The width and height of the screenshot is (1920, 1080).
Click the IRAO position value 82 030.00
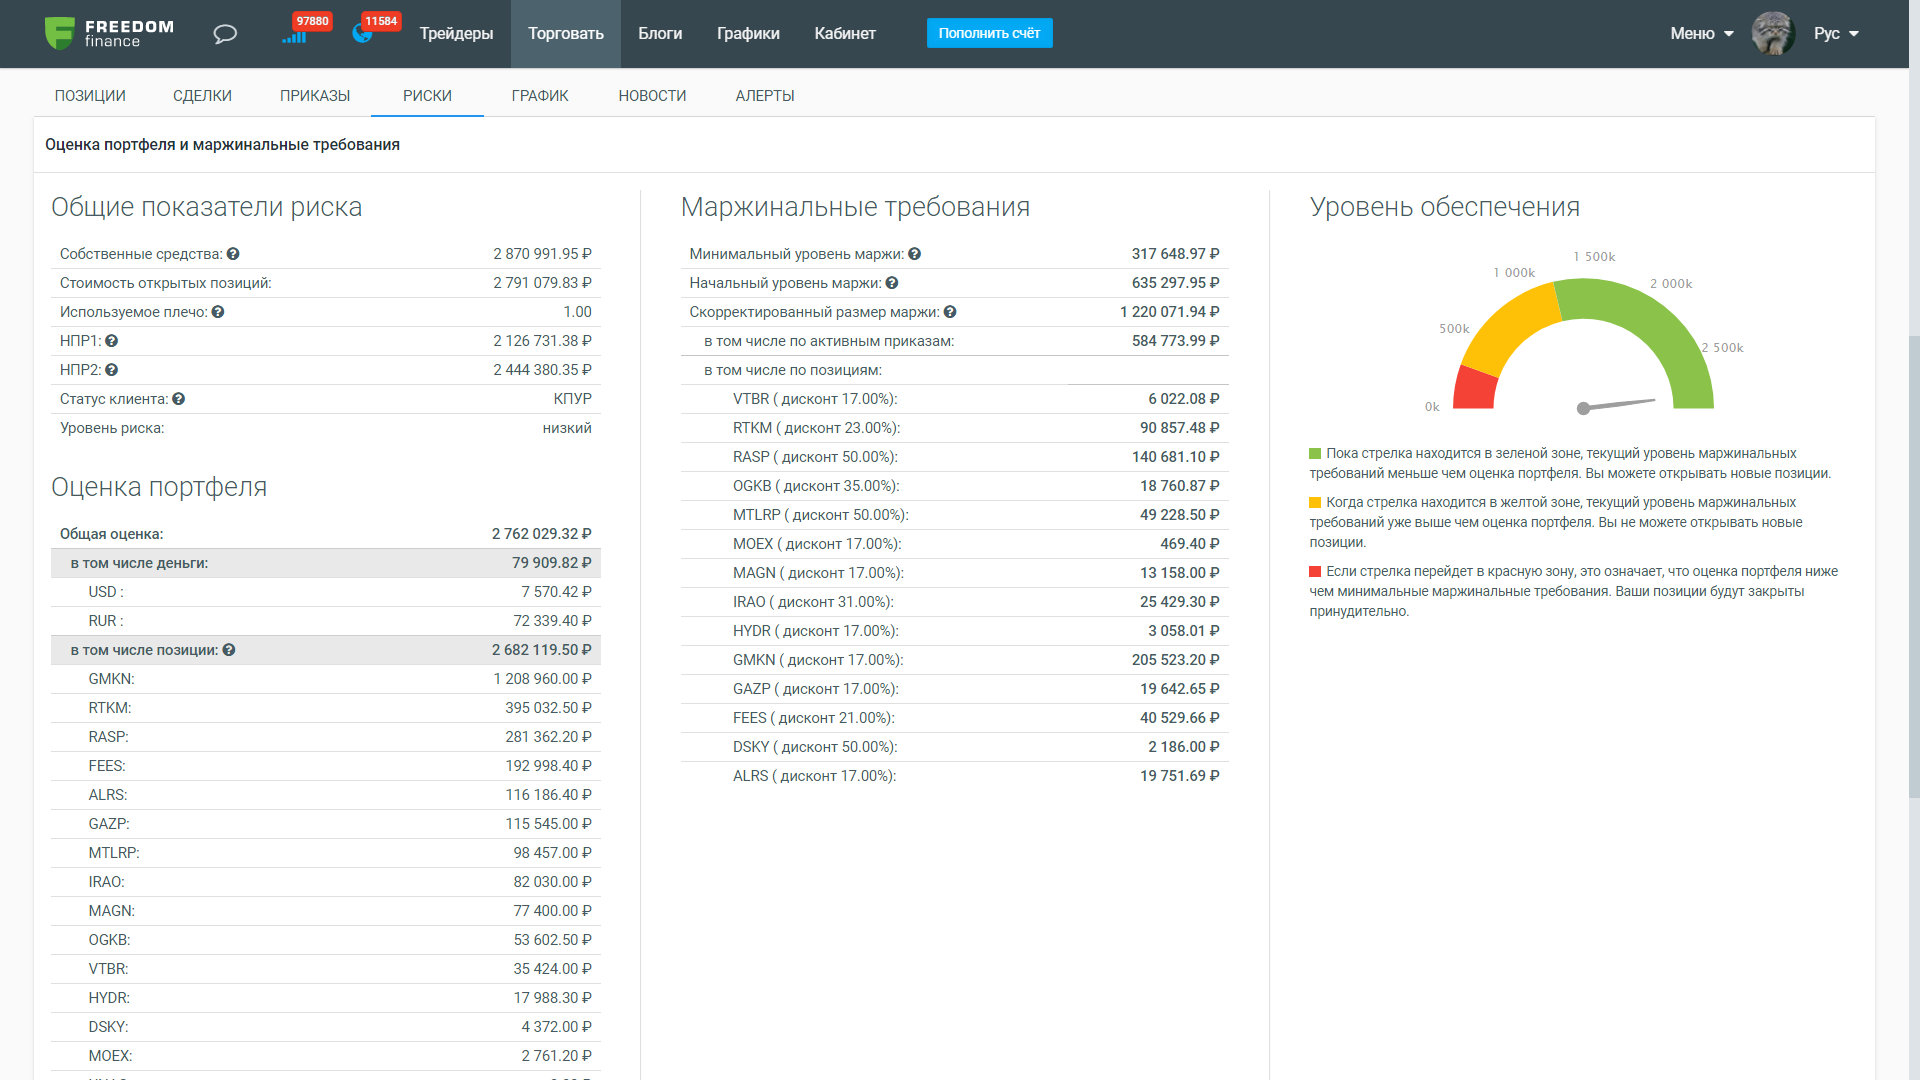552,882
